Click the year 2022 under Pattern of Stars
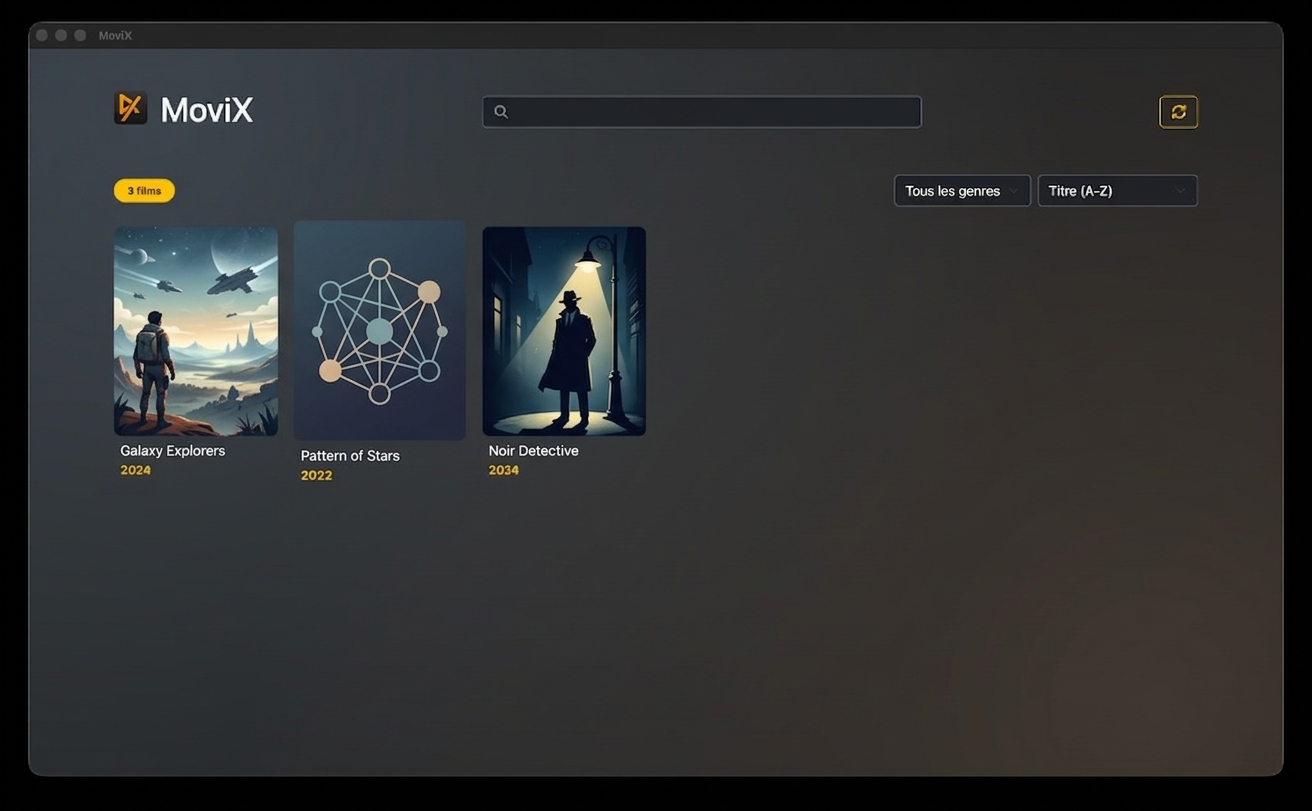Screen dimensions: 1312x811 (316, 475)
